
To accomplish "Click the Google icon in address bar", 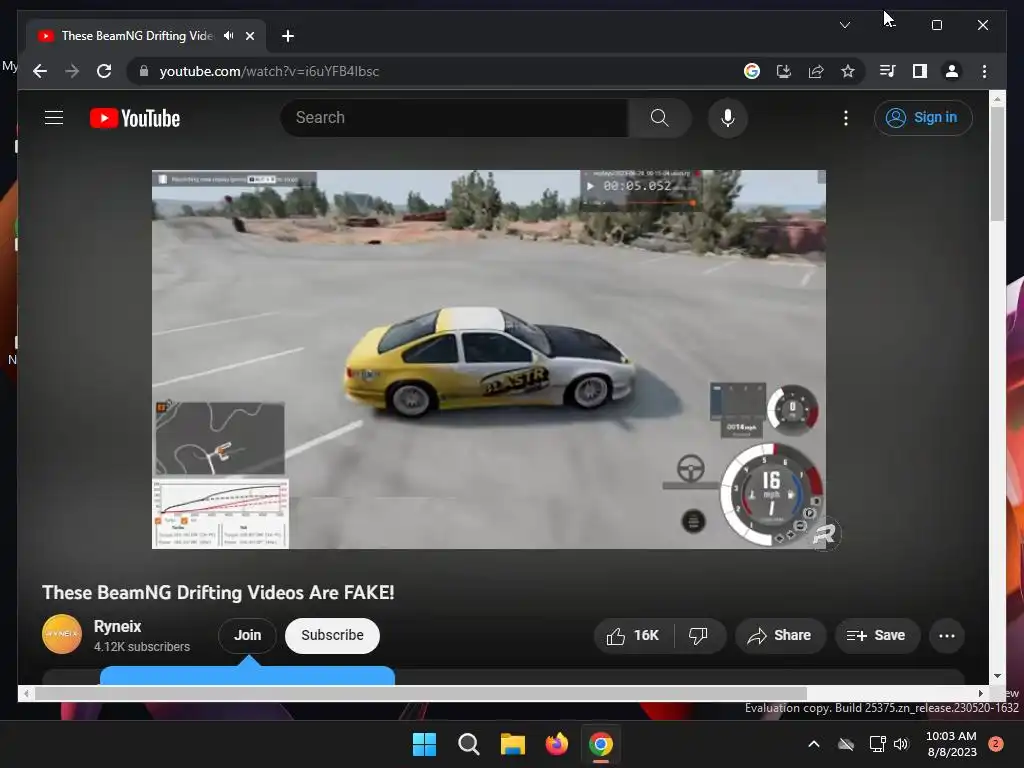I will pyautogui.click(x=752, y=71).
